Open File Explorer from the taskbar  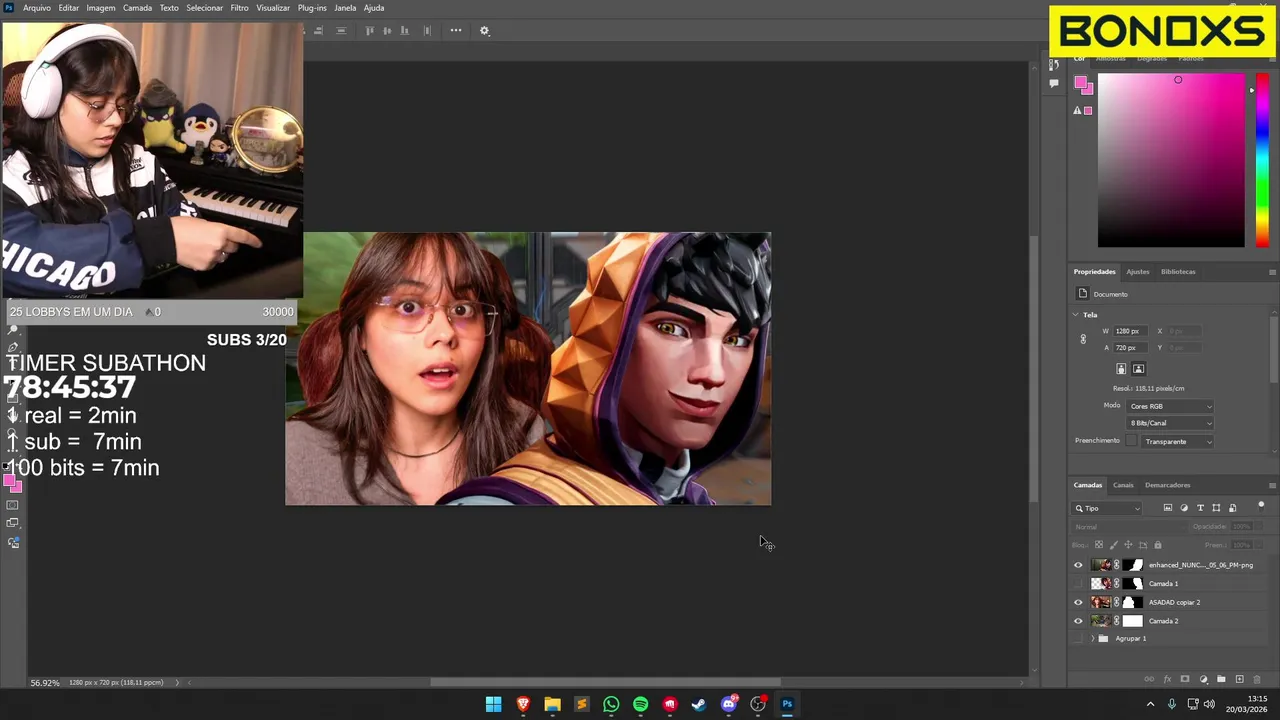(552, 704)
